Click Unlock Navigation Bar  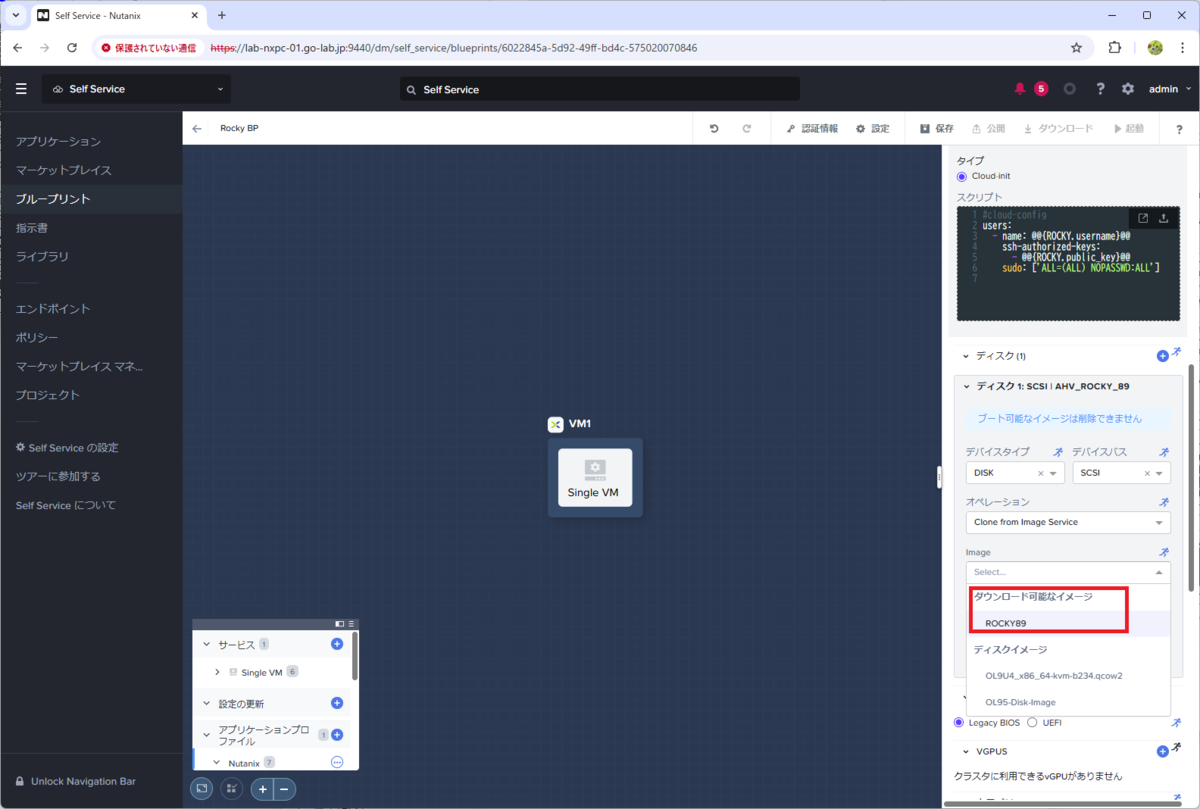point(75,781)
